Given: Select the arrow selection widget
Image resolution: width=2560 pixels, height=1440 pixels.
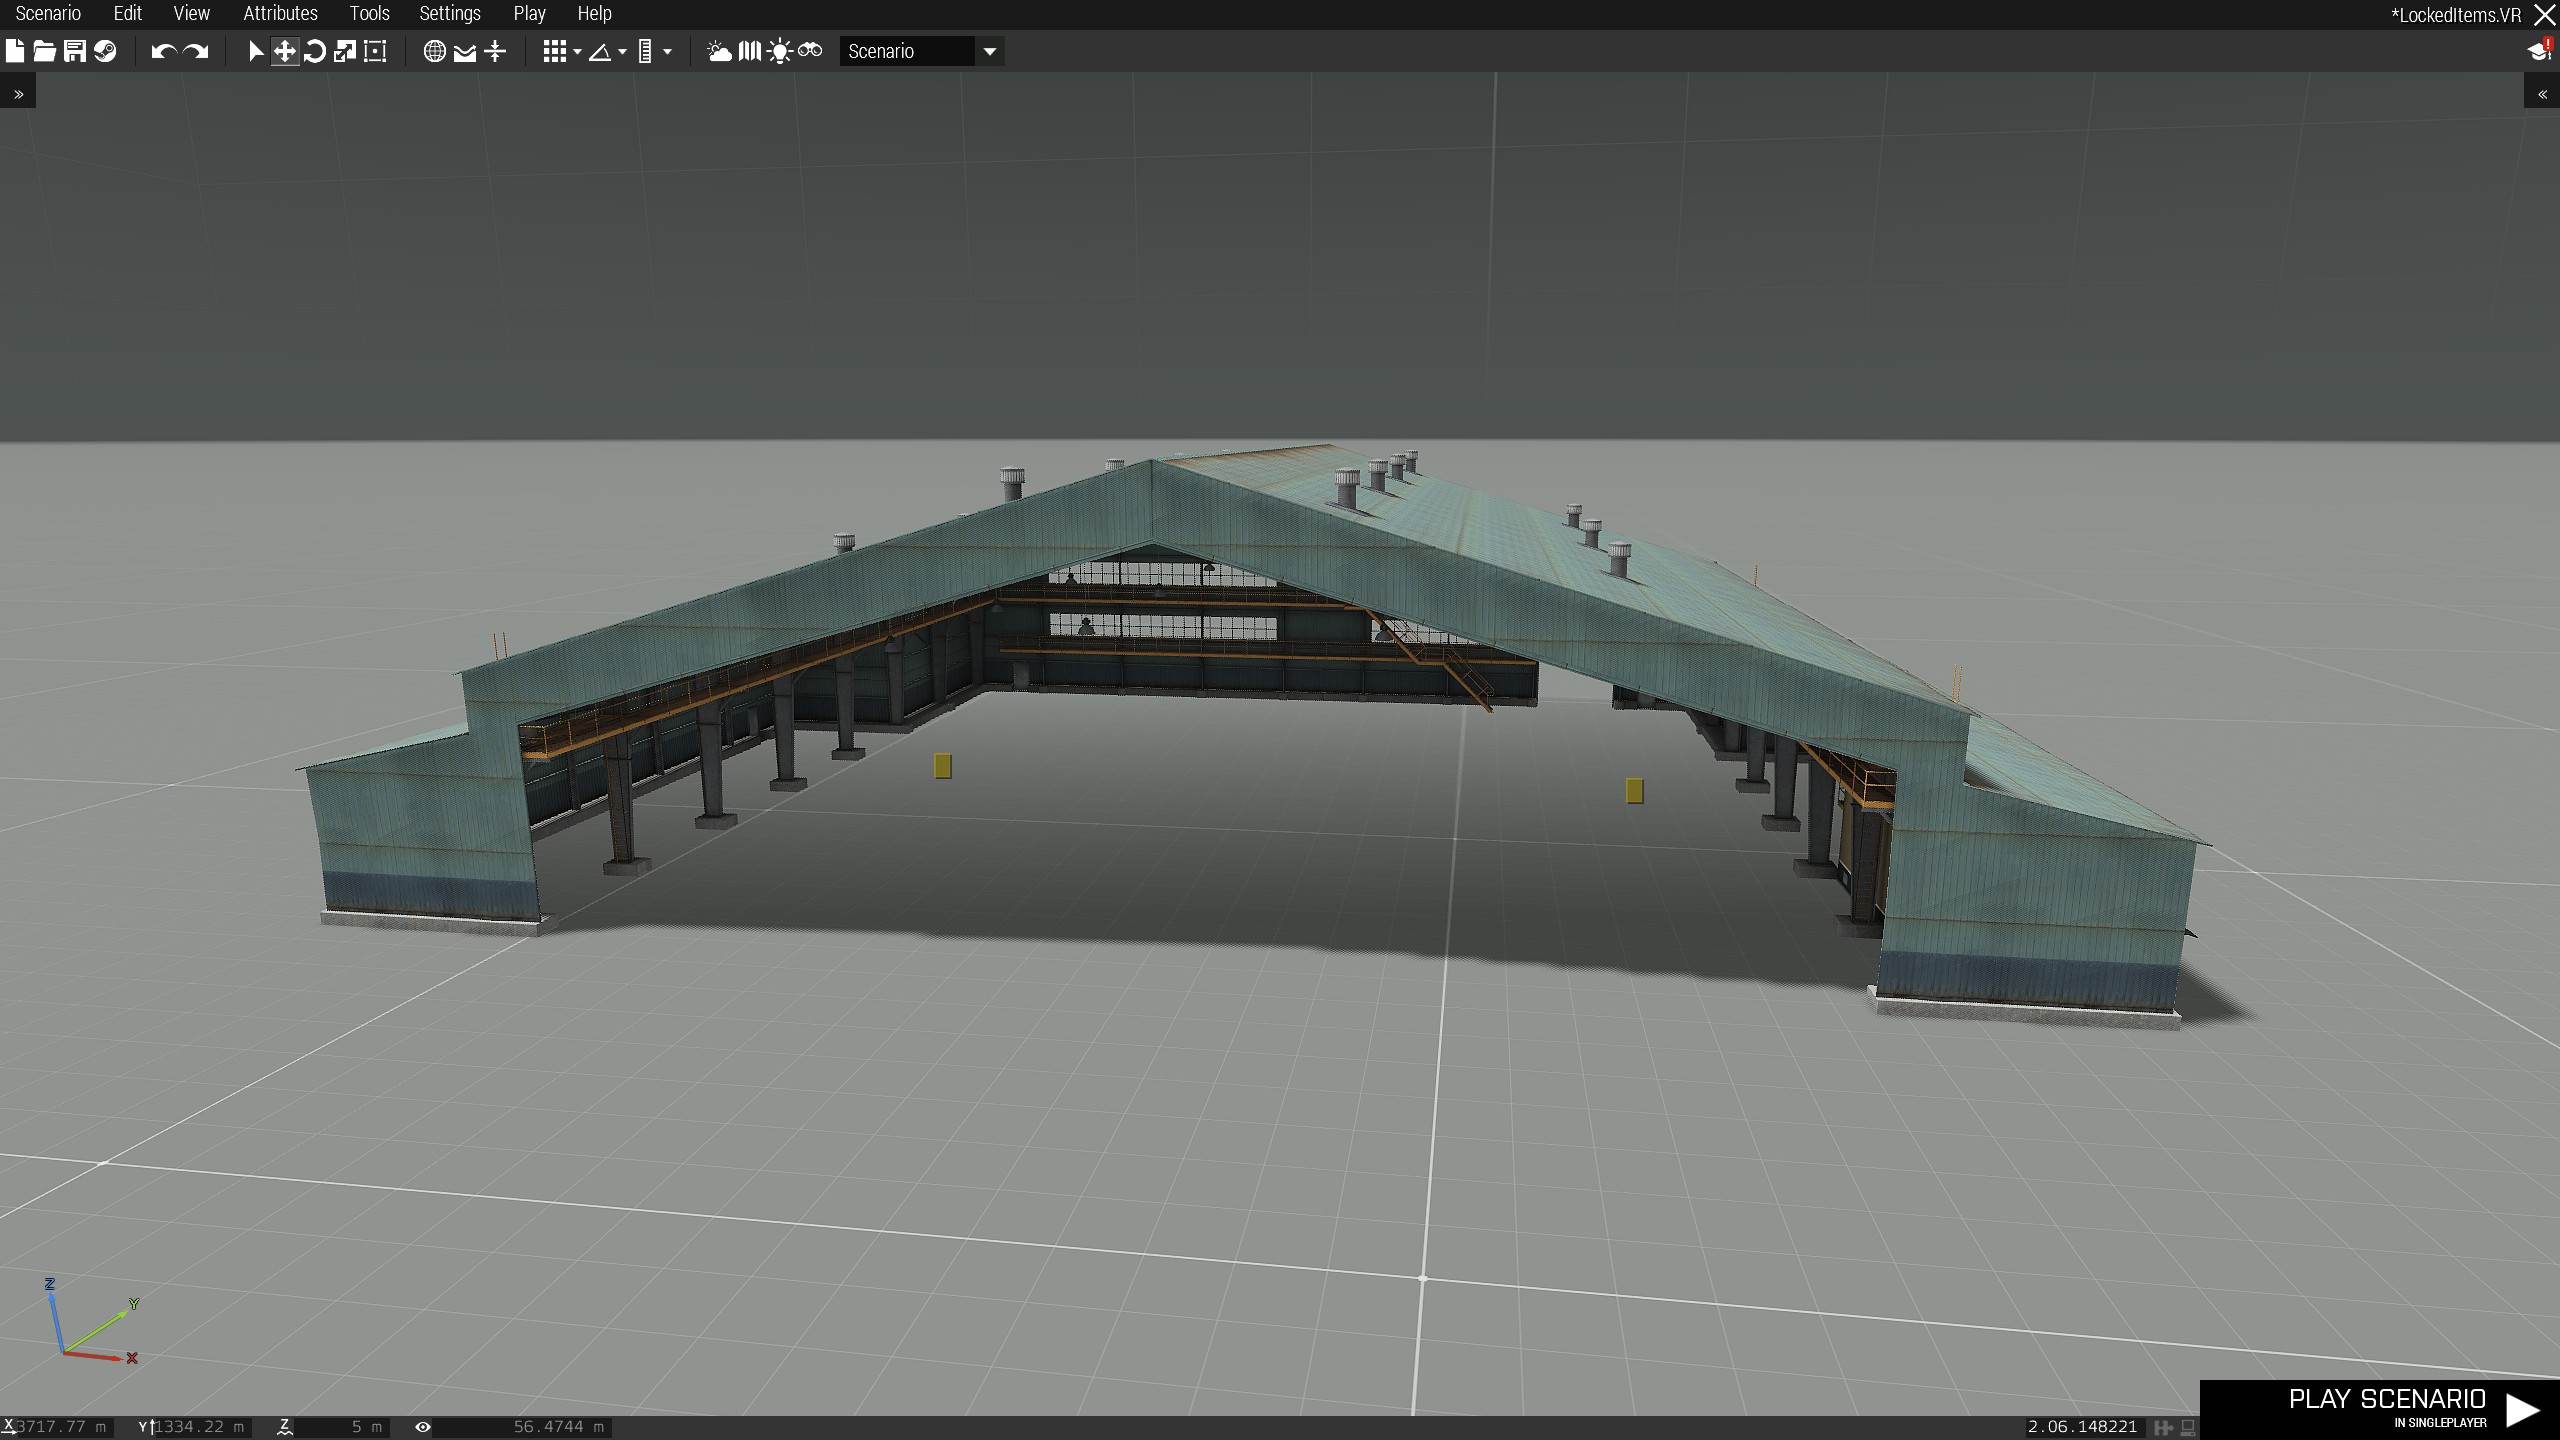Looking at the screenshot, I should point(256,51).
